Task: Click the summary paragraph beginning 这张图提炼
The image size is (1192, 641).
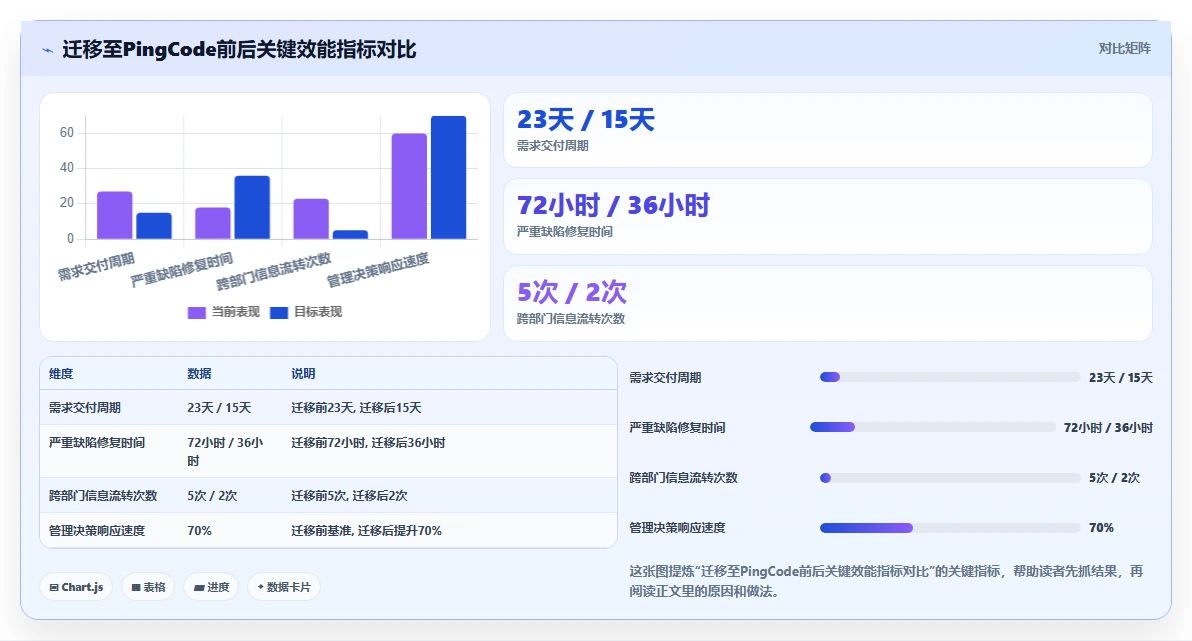Action: tap(886, 581)
